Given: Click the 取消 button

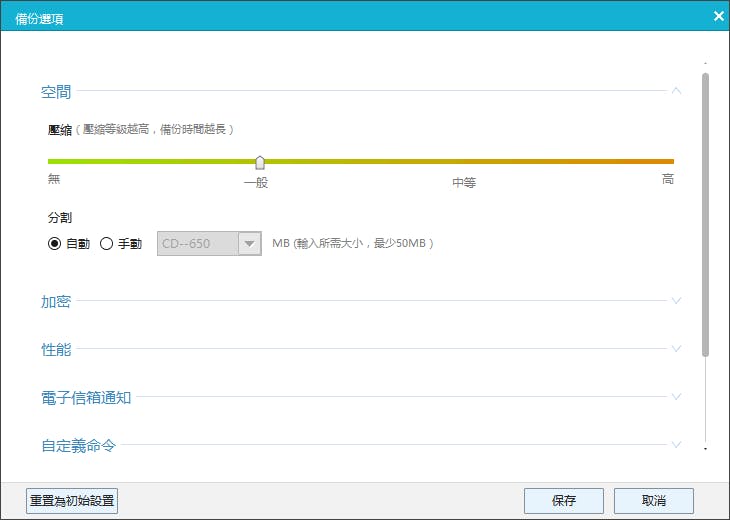Looking at the screenshot, I should [x=654, y=501].
